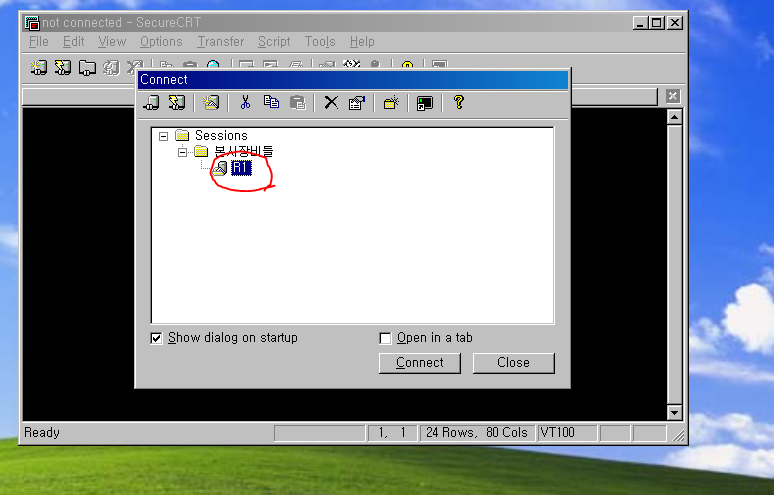Click Ready text in status bar
The height and width of the screenshot is (495, 774).
[42, 433]
